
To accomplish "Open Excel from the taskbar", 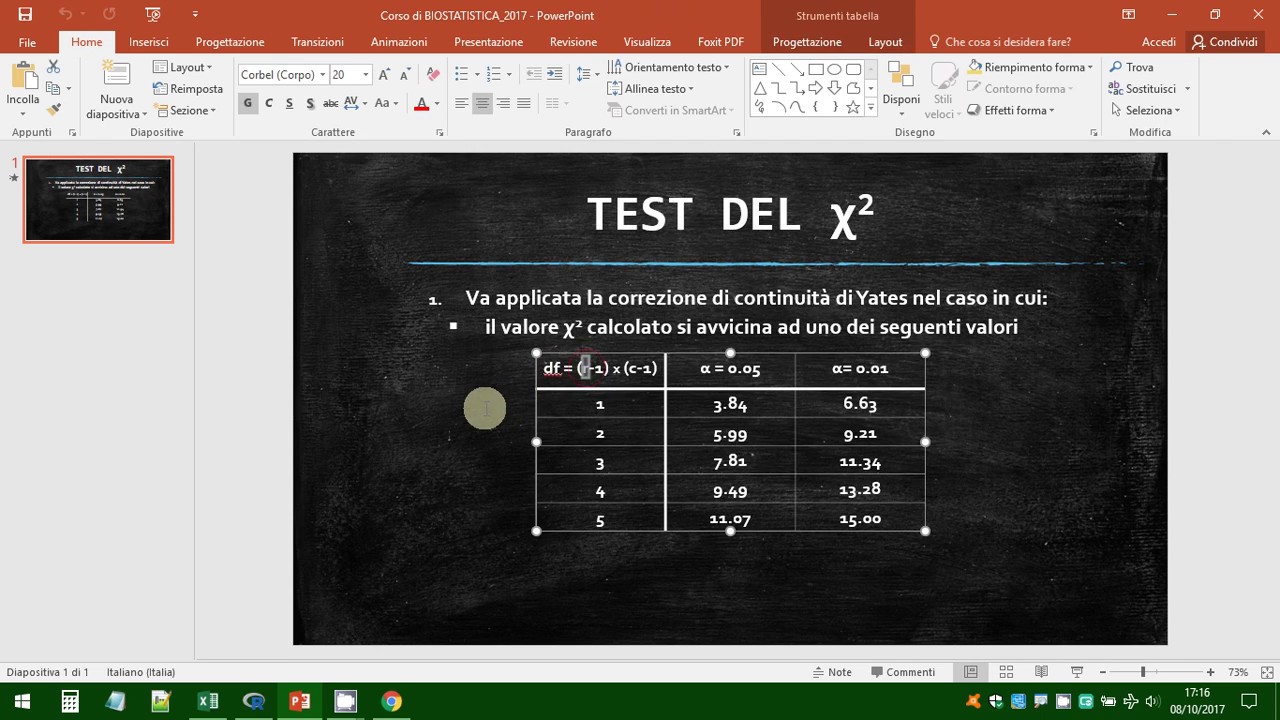I will tap(208, 701).
